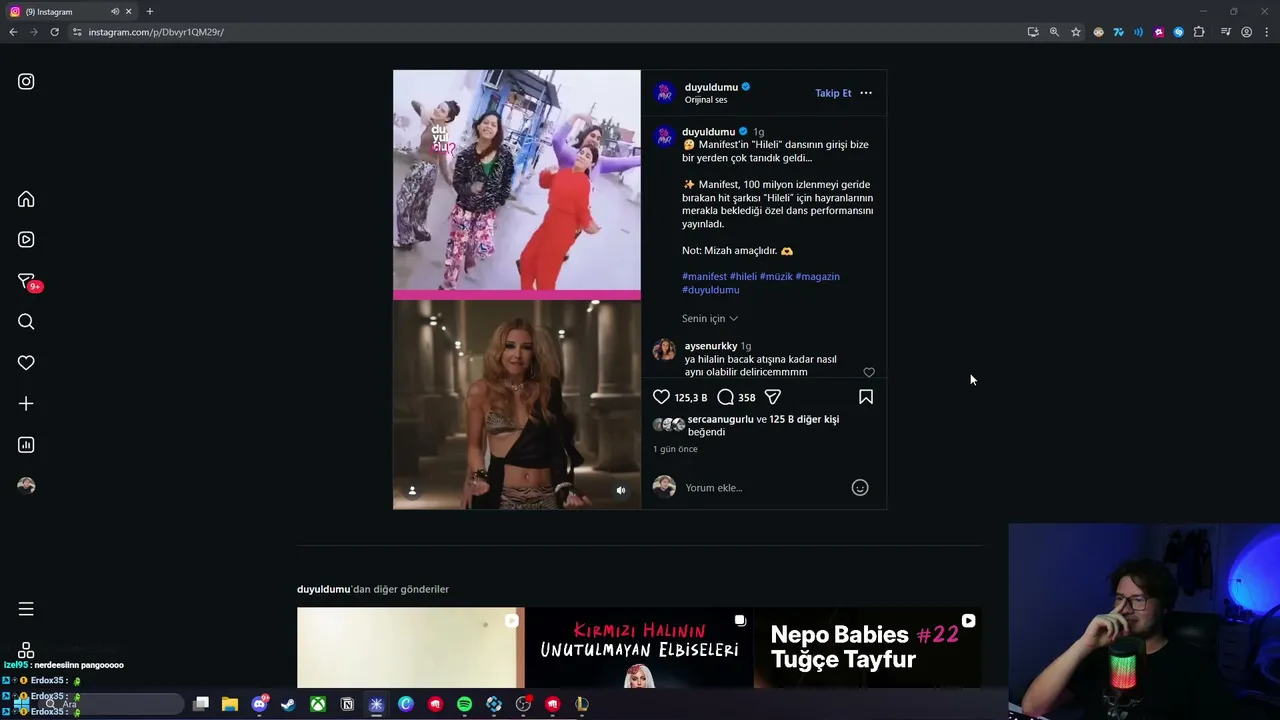Go back in browser
This screenshot has height=720, width=1280.
coord(13,32)
